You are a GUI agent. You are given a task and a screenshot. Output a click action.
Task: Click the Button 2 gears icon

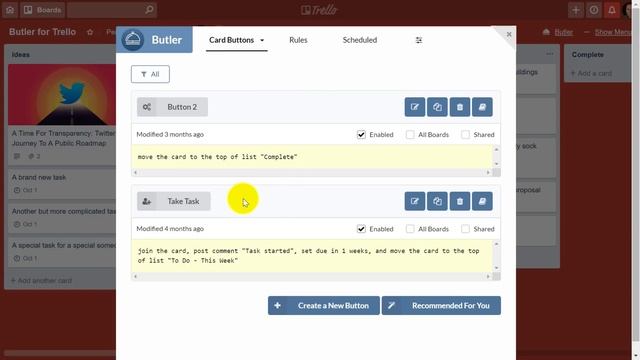[147, 107]
